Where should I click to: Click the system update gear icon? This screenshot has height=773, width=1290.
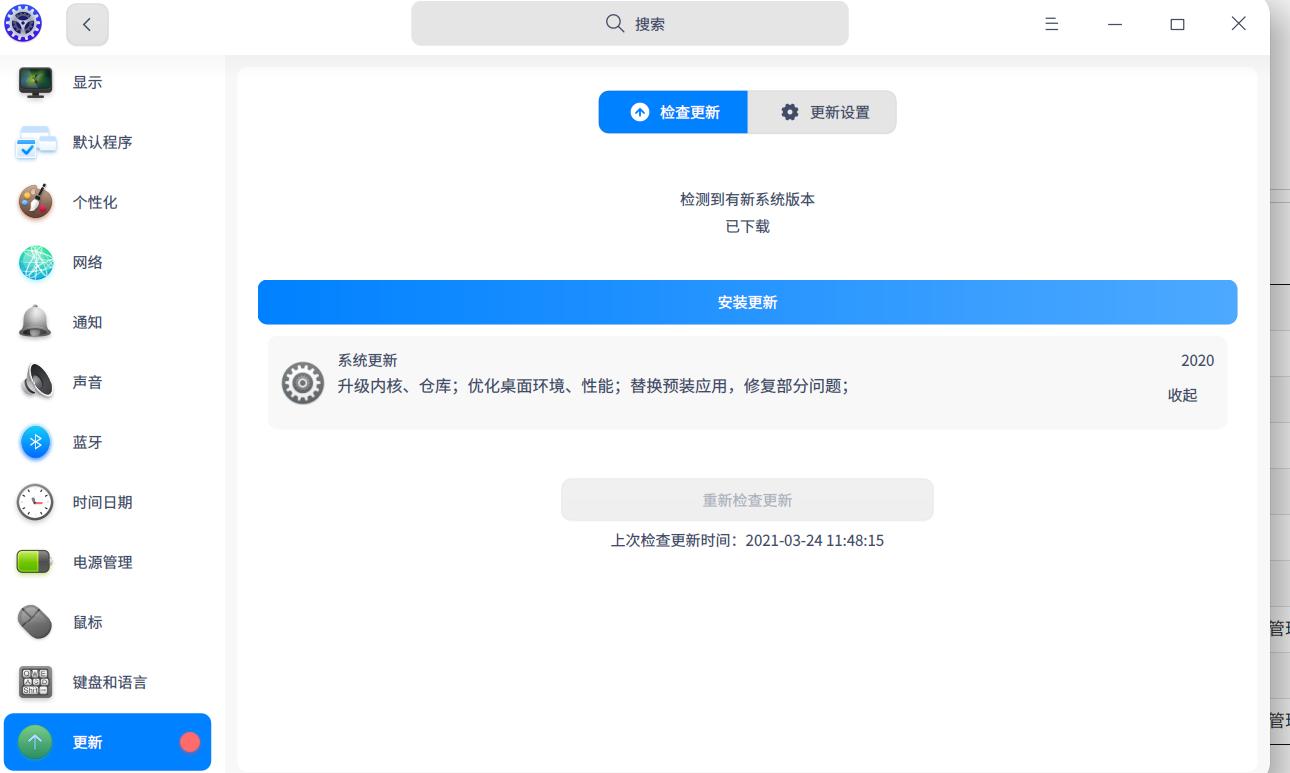click(x=303, y=383)
